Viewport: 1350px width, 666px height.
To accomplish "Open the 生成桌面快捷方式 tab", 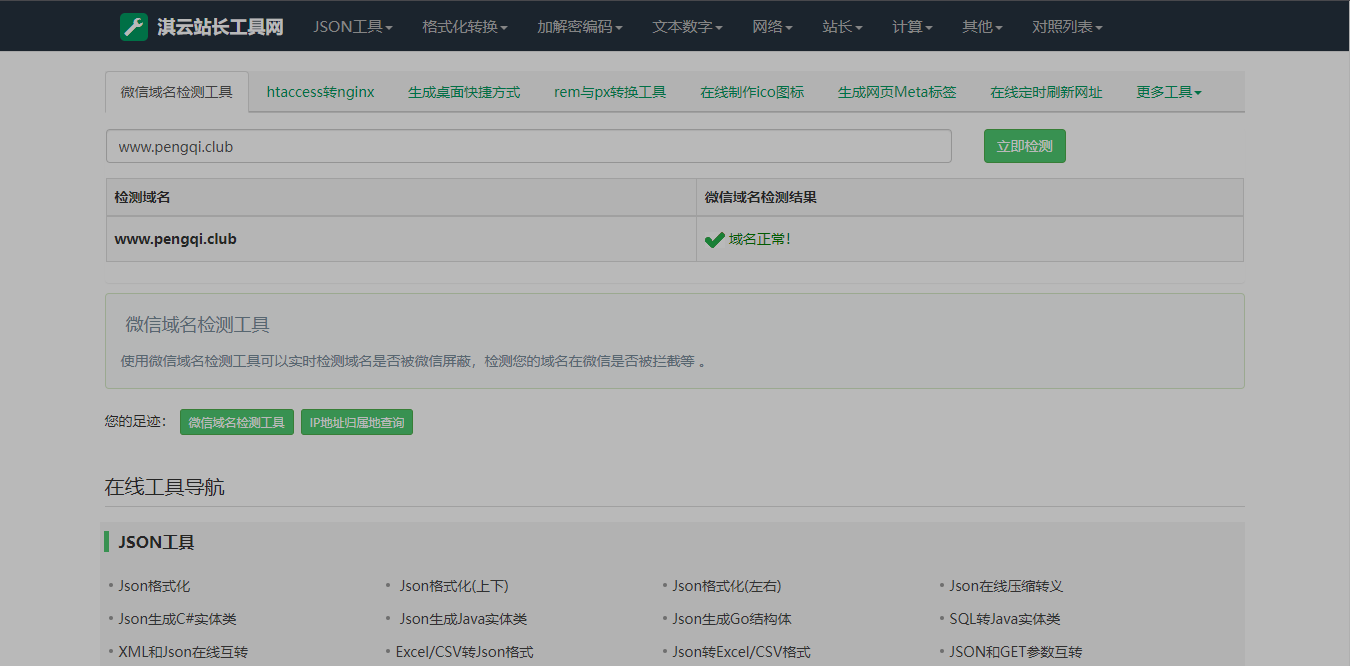I will tap(464, 92).
